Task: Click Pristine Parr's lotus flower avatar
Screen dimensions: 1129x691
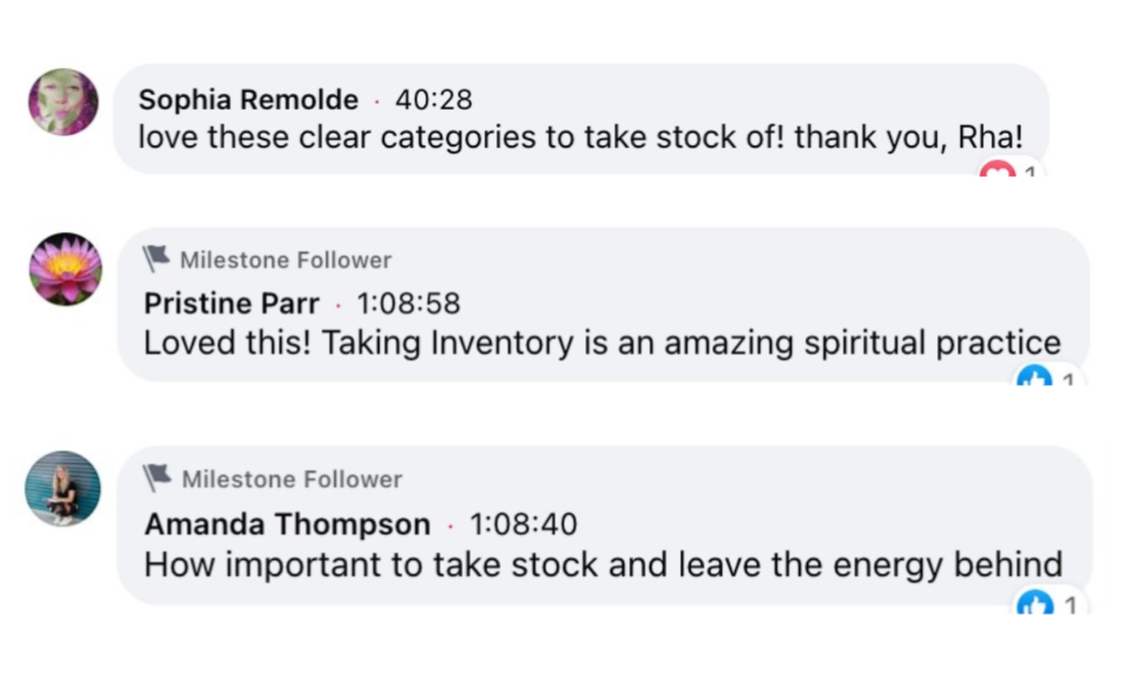Action: tap(65, 269)
